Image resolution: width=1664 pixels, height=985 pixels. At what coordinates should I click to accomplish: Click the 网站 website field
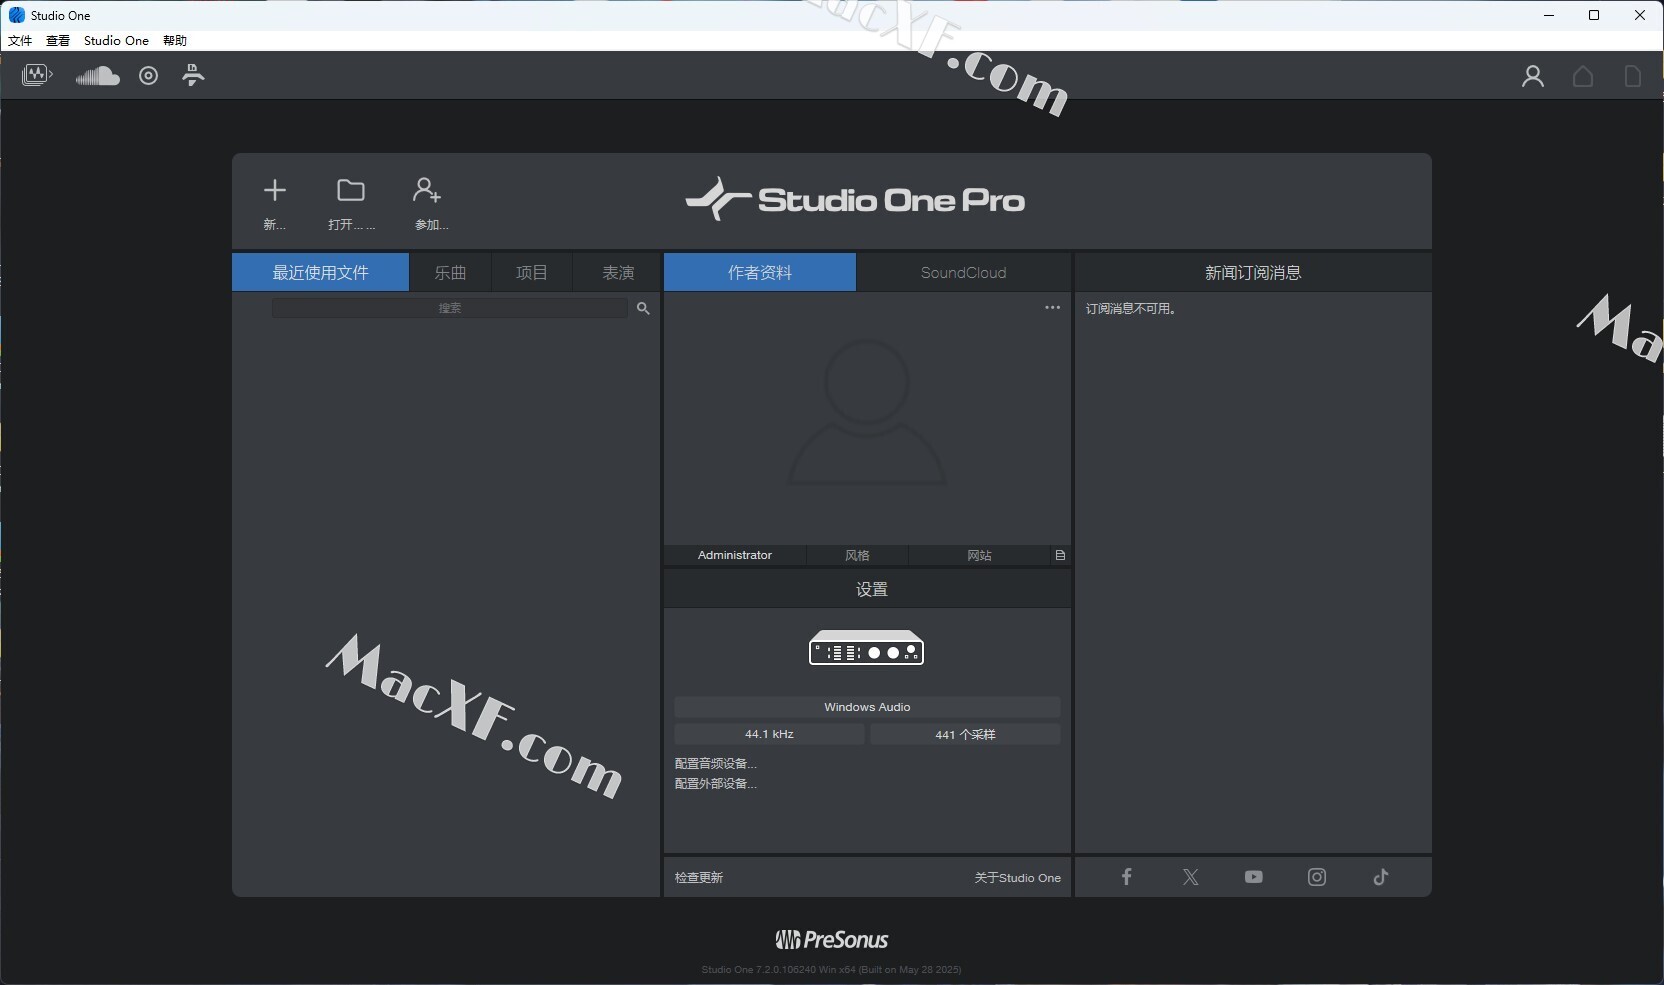coord(979,555)
